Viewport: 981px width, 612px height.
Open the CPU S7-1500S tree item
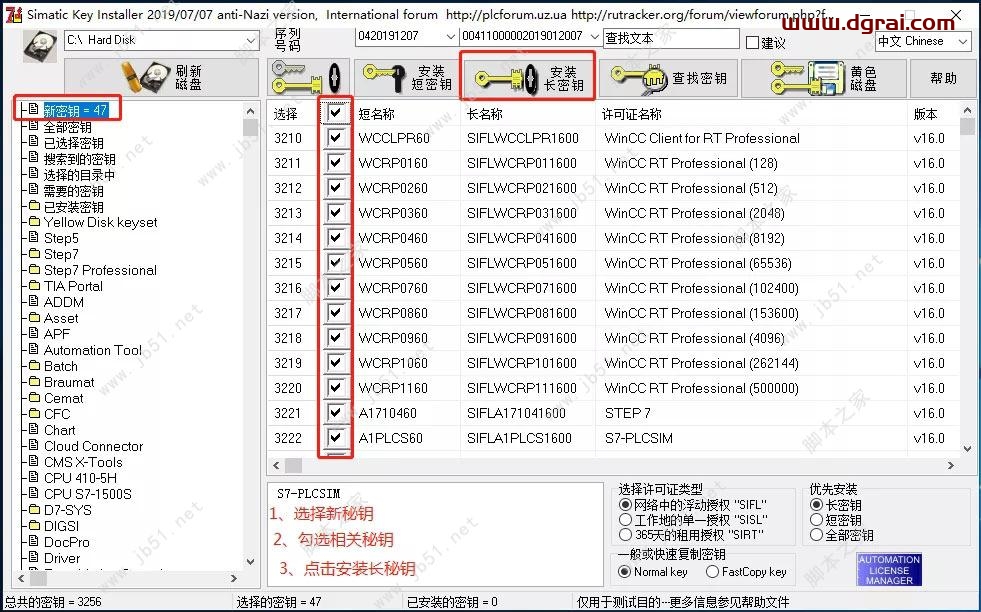pos(88,494)
